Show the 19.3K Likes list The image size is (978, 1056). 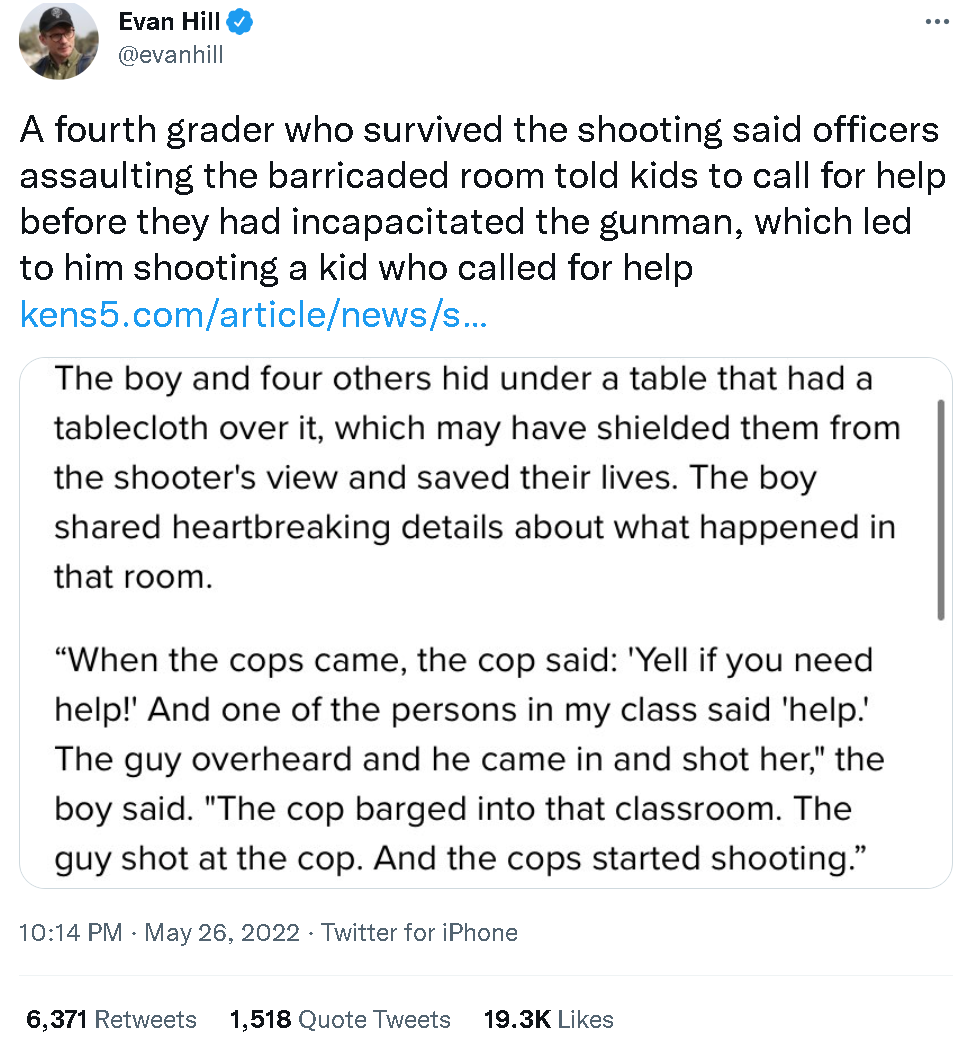(x=548, y=1020)
